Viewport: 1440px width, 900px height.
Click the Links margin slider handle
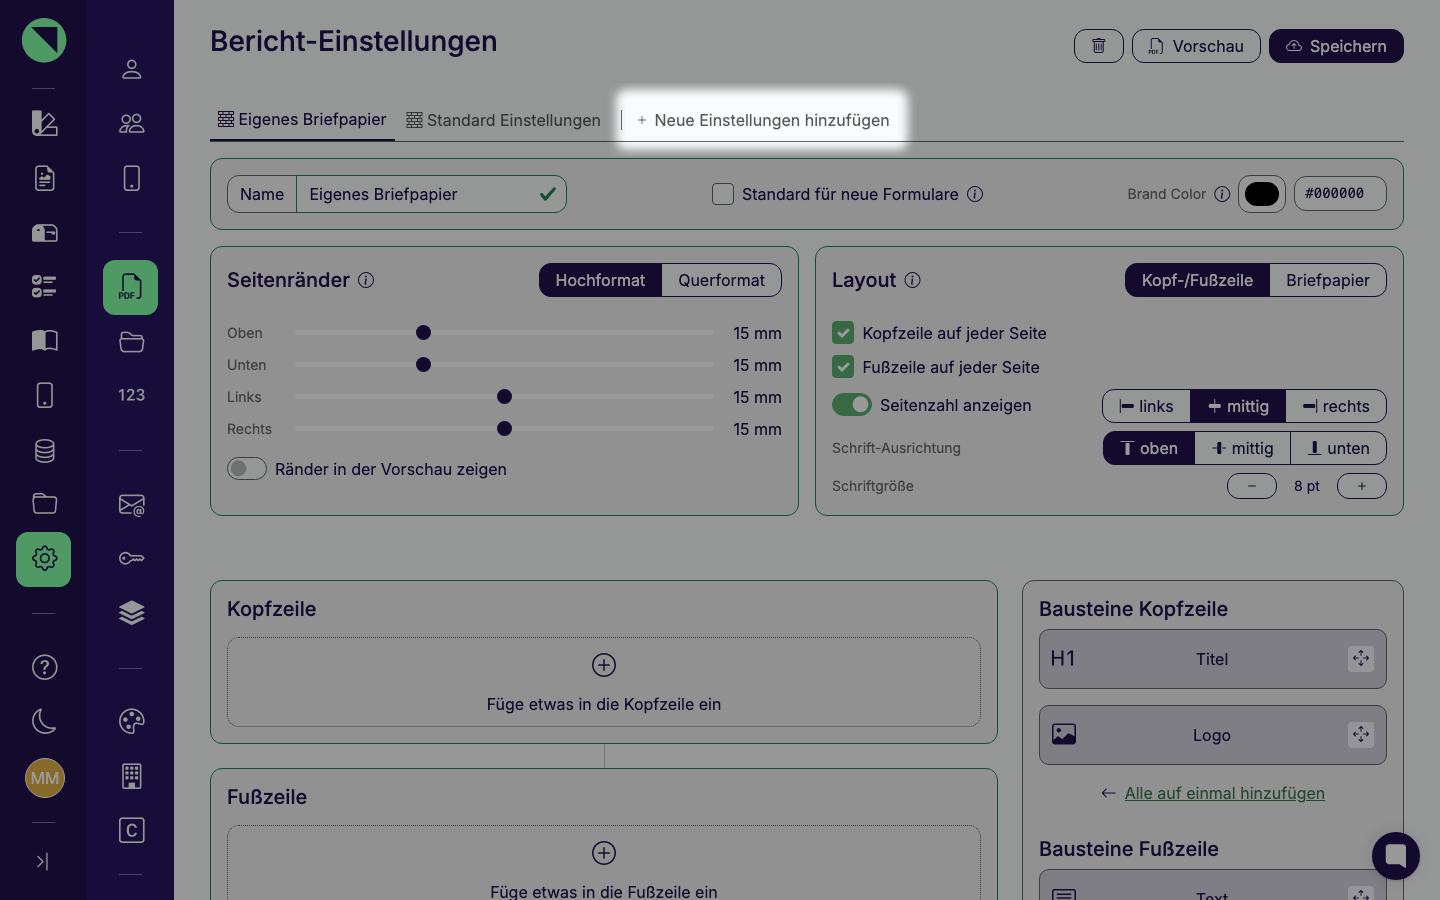click(x=504, y=397)
